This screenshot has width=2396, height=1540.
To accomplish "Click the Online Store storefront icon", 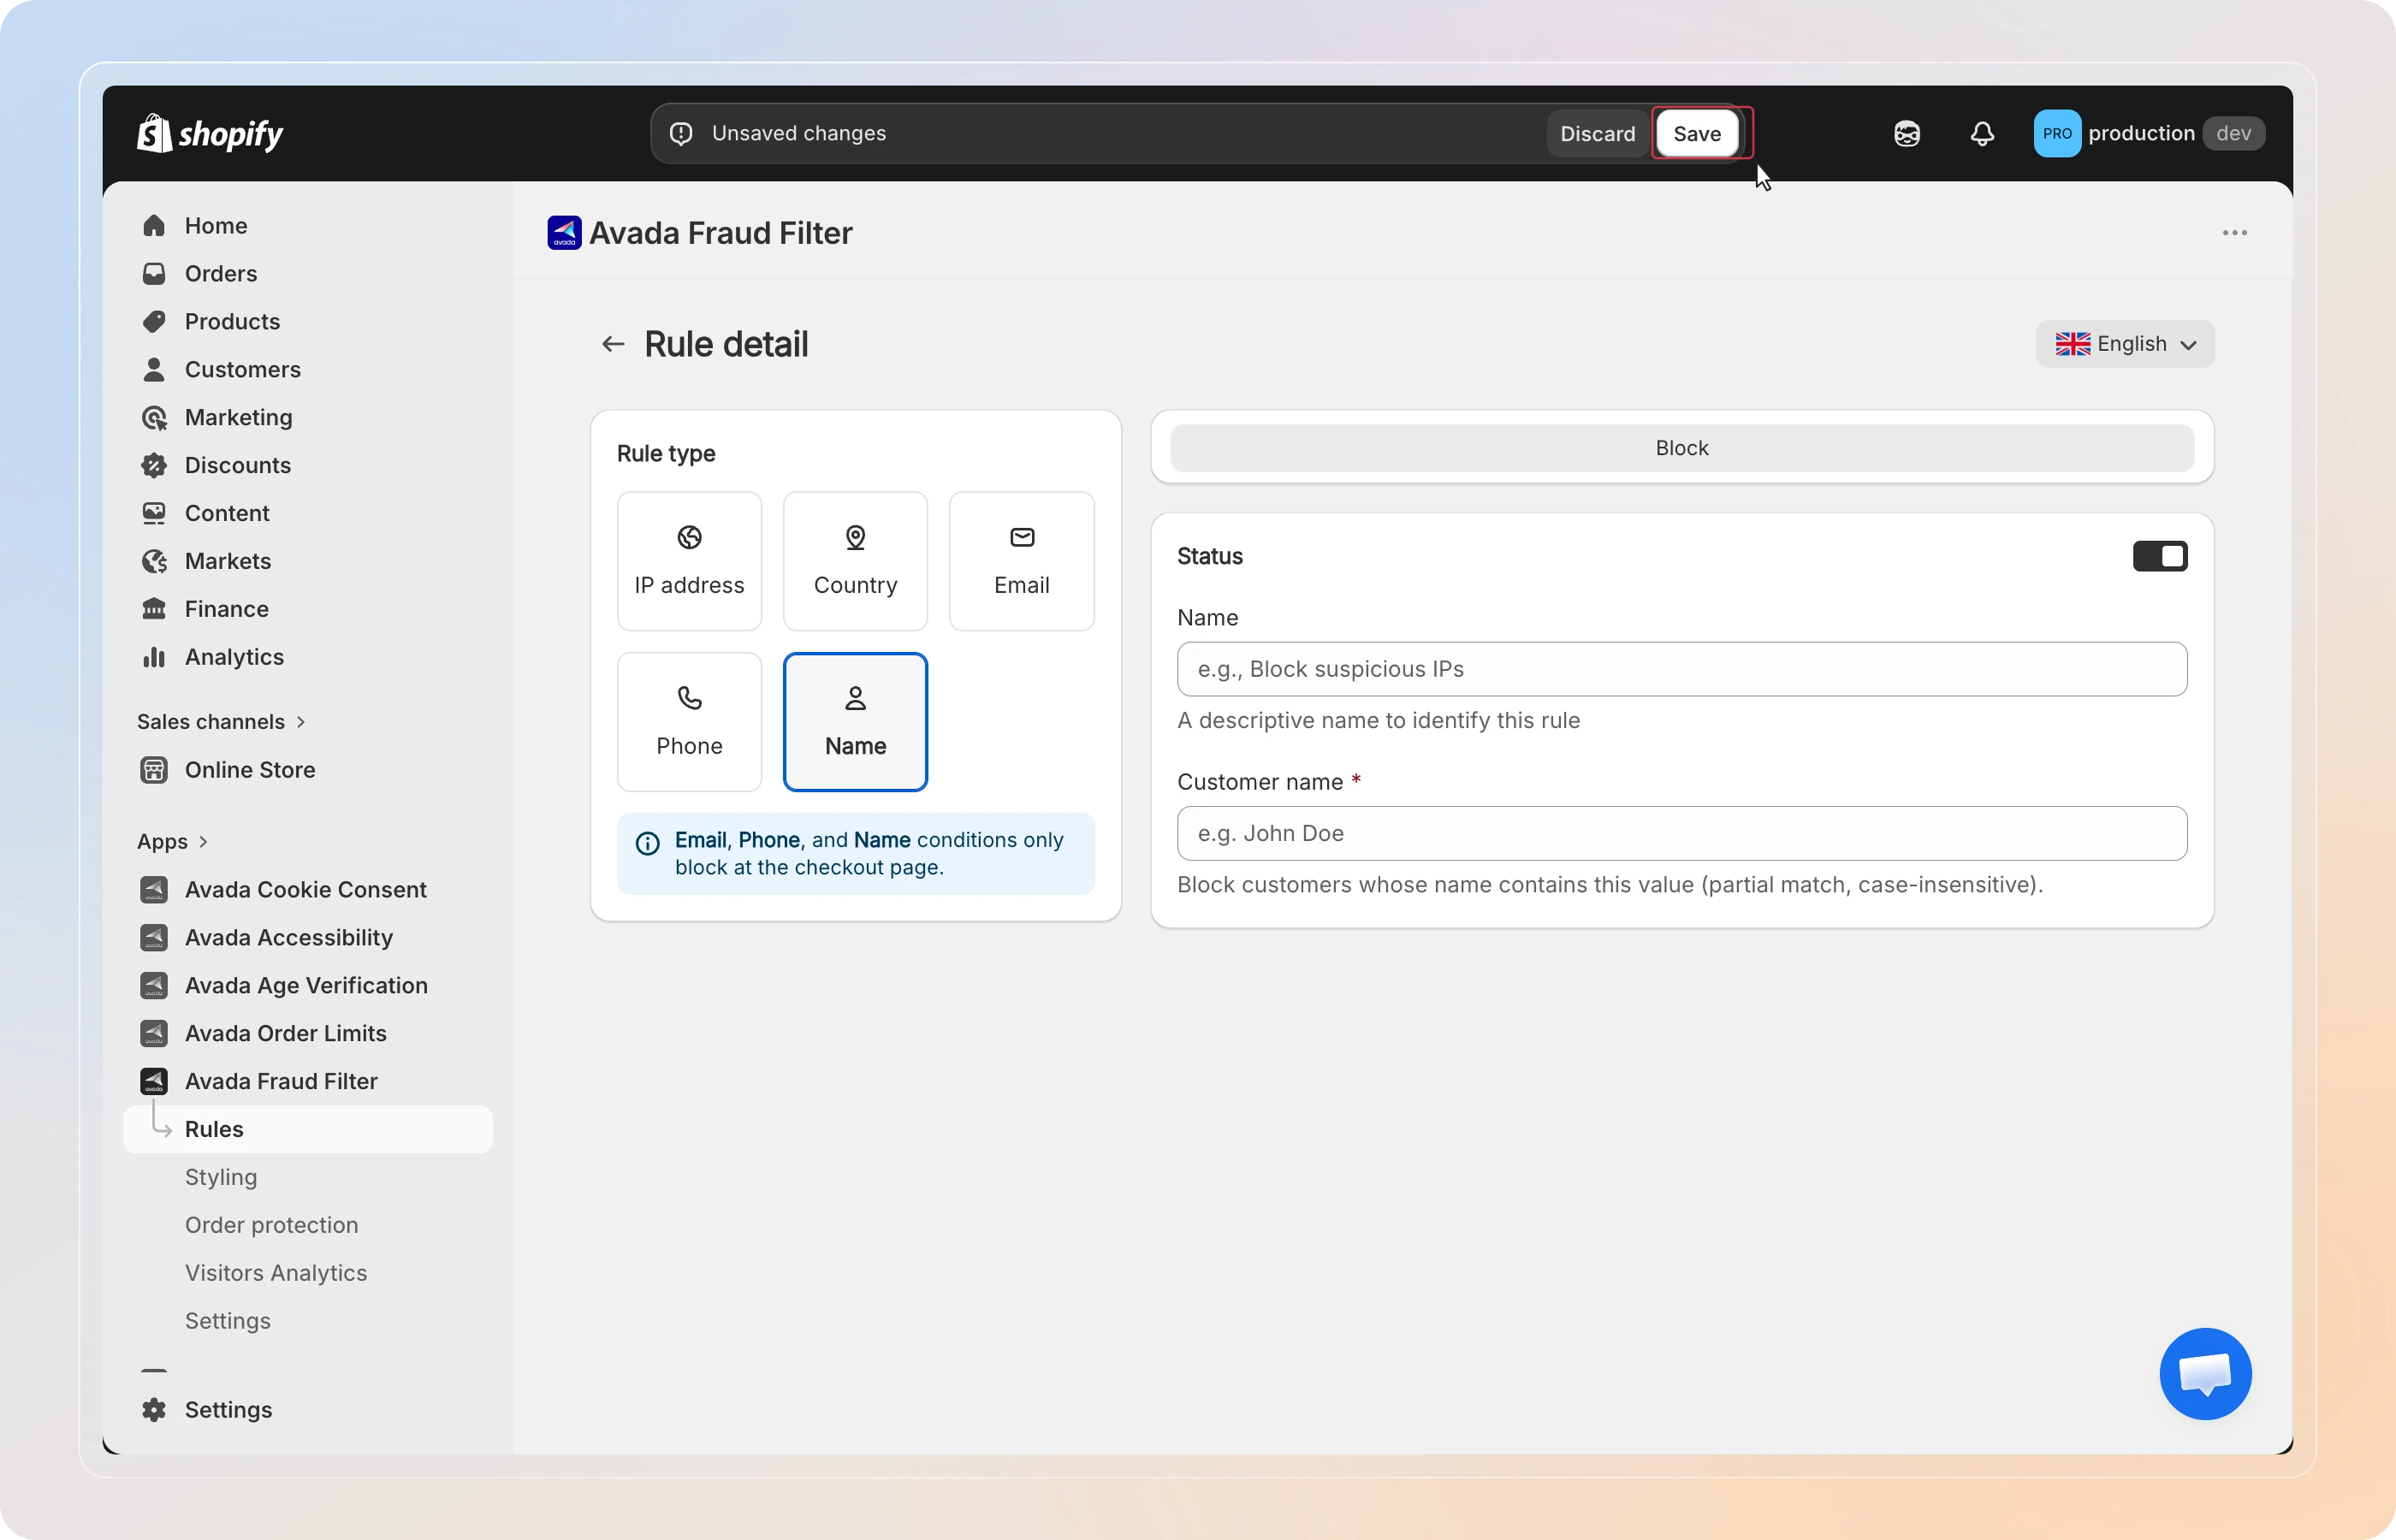I will [x=154, y=770].
